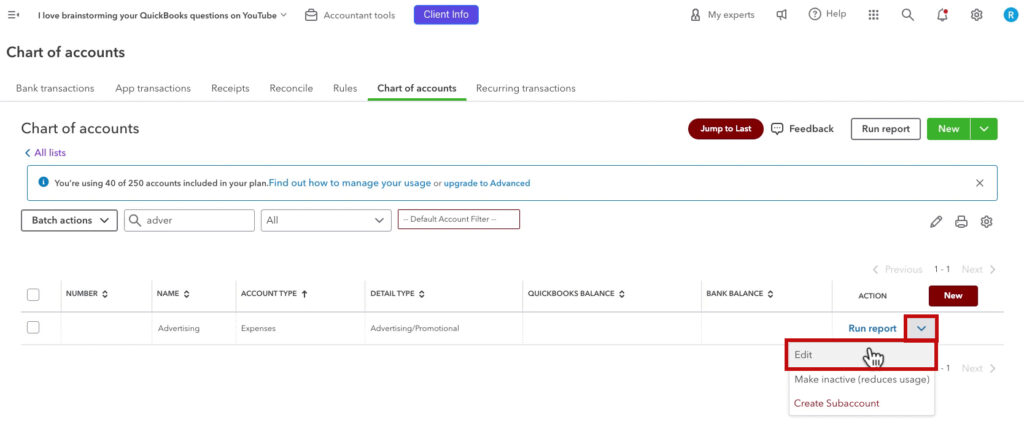The image size is (1024, 436).
Task: Choose Make inactive (reduces usage)
Action: point(862,379)
